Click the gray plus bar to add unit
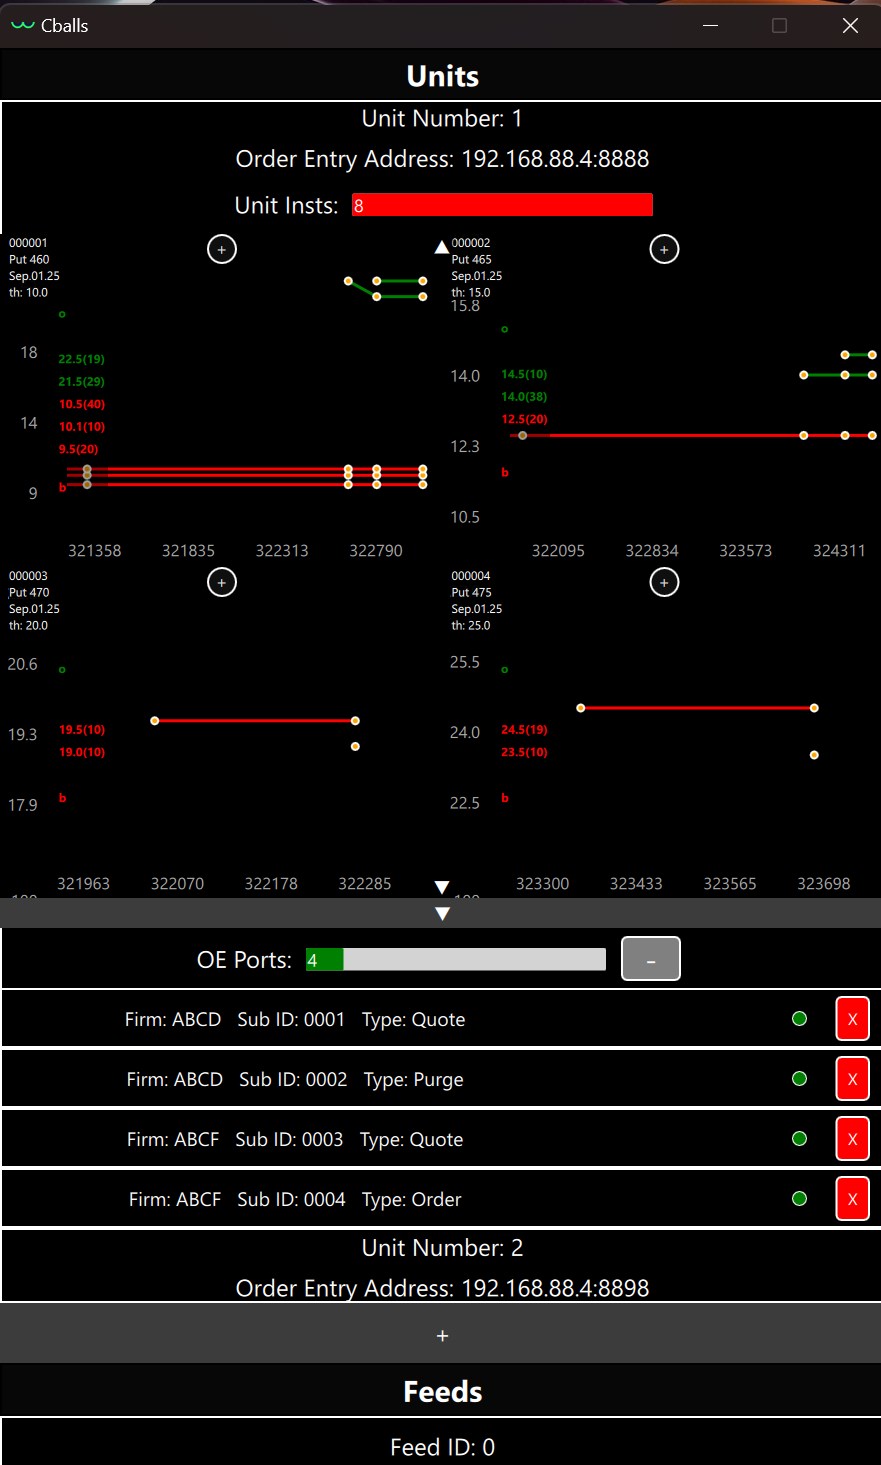This screenshot has width=881, height=1465. (442, 1335)
